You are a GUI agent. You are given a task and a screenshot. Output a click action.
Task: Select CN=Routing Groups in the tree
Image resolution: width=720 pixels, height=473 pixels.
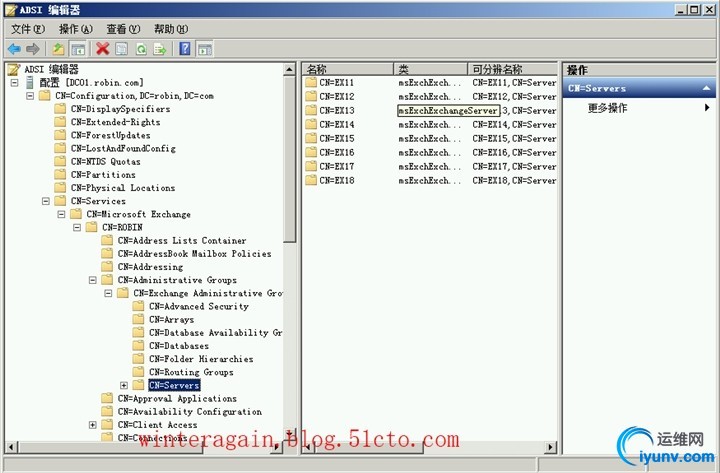[191, 372]
